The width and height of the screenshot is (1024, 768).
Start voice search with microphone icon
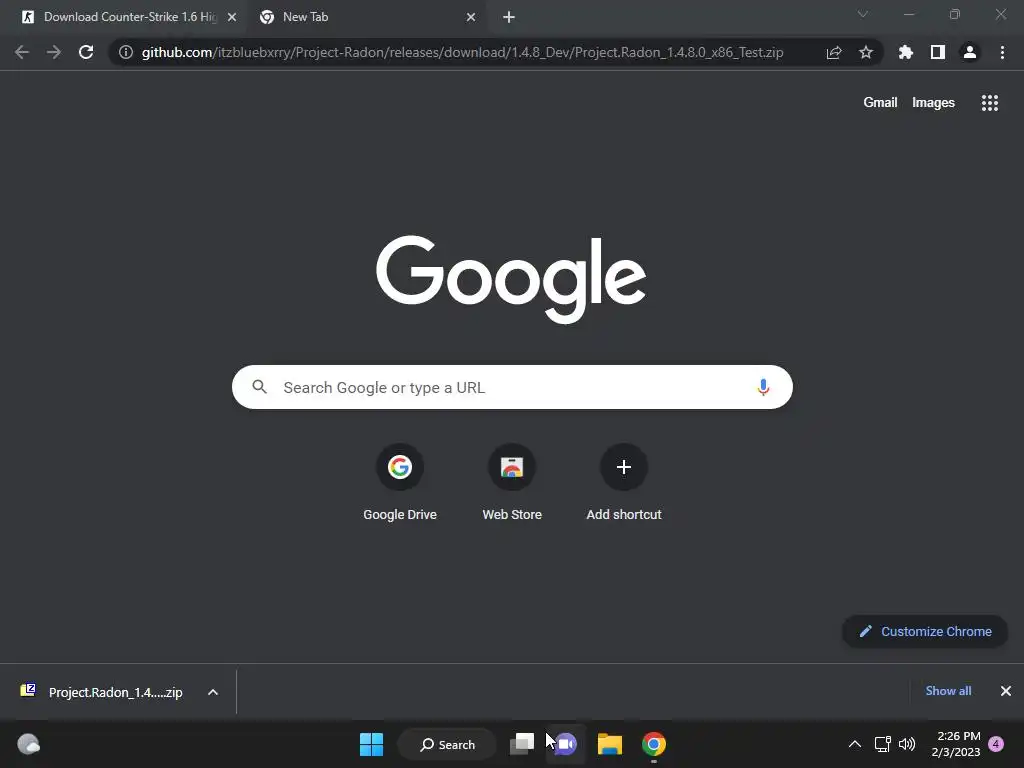pyautogui.click(x=763, y=387)
